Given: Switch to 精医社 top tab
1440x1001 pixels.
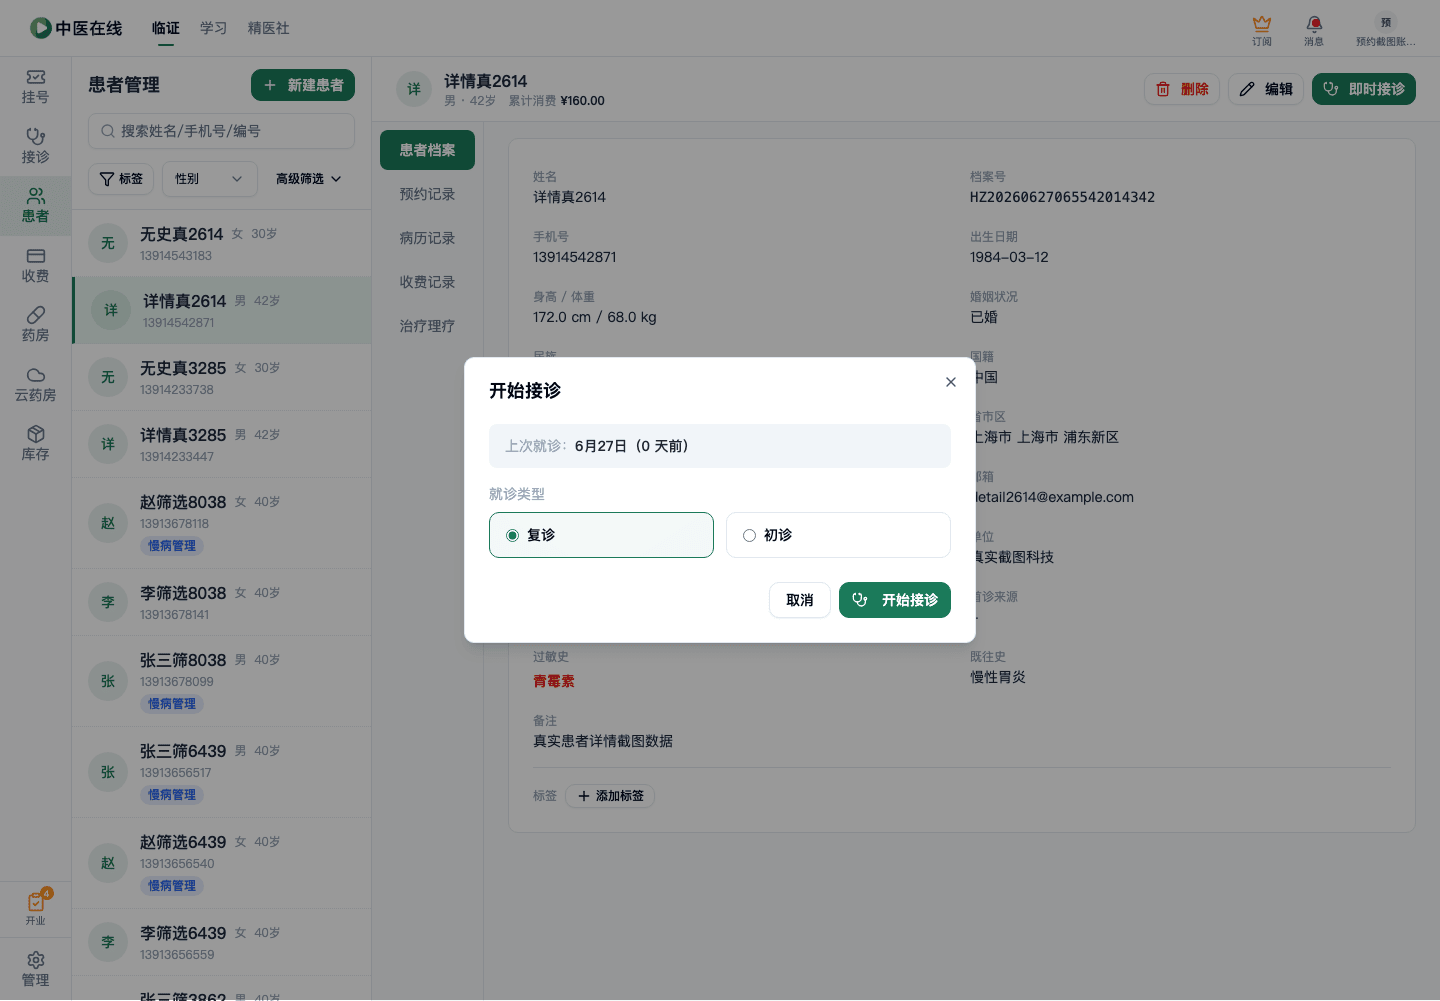Looking at the screenshot, I should [269, 28].
